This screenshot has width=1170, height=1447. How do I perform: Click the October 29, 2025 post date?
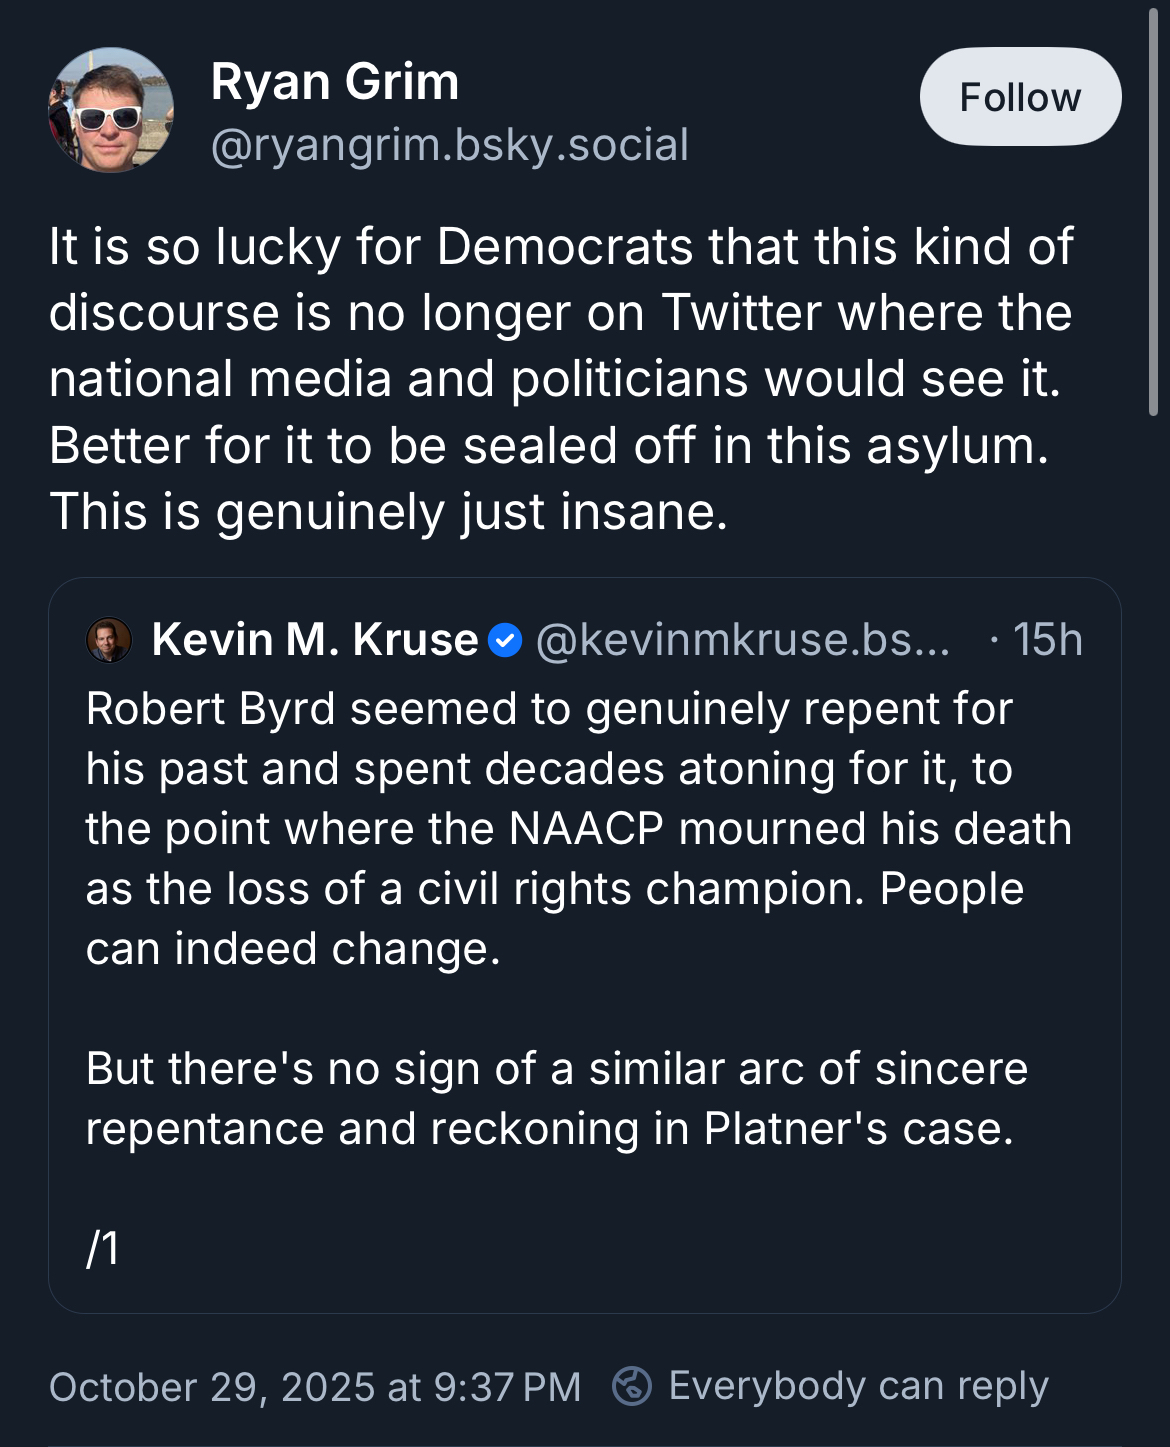[315, 1387]
